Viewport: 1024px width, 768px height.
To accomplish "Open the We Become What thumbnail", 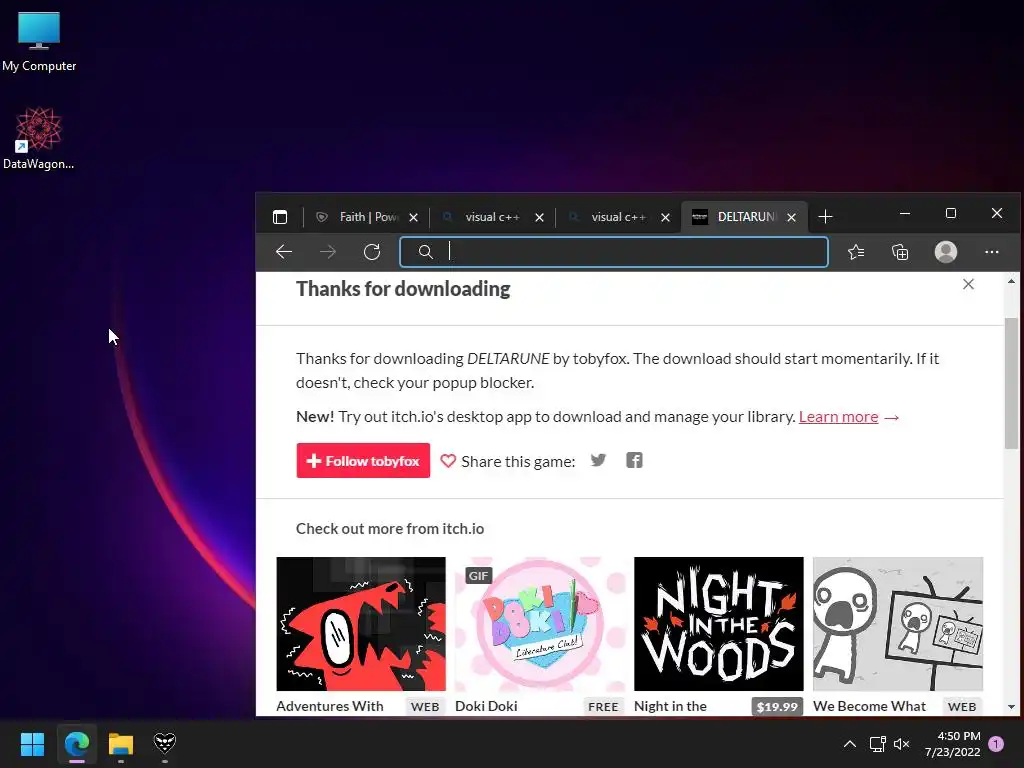I will pyautogui.click(x=897, y=624).
